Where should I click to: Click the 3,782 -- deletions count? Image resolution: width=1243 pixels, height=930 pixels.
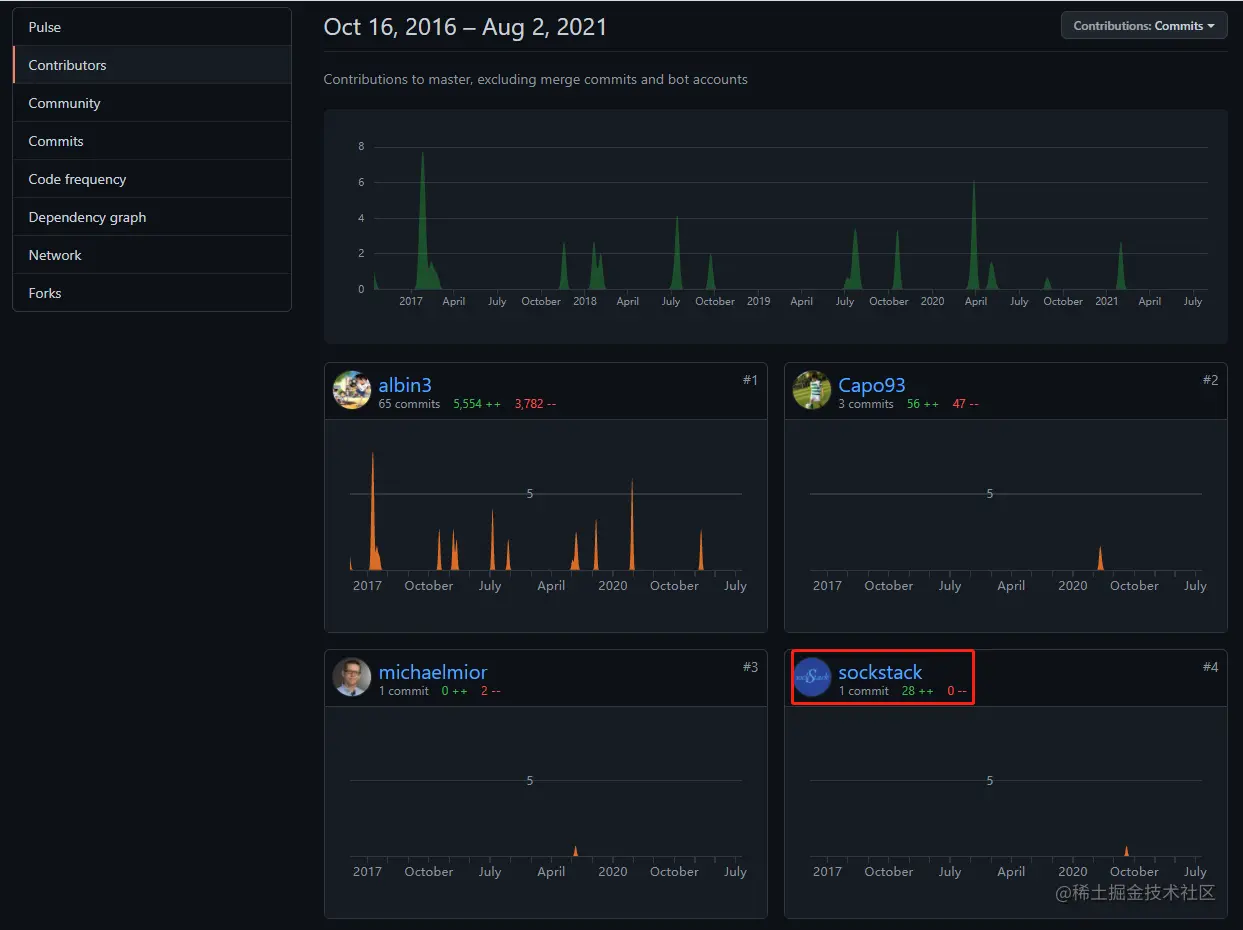pos(535,404)
